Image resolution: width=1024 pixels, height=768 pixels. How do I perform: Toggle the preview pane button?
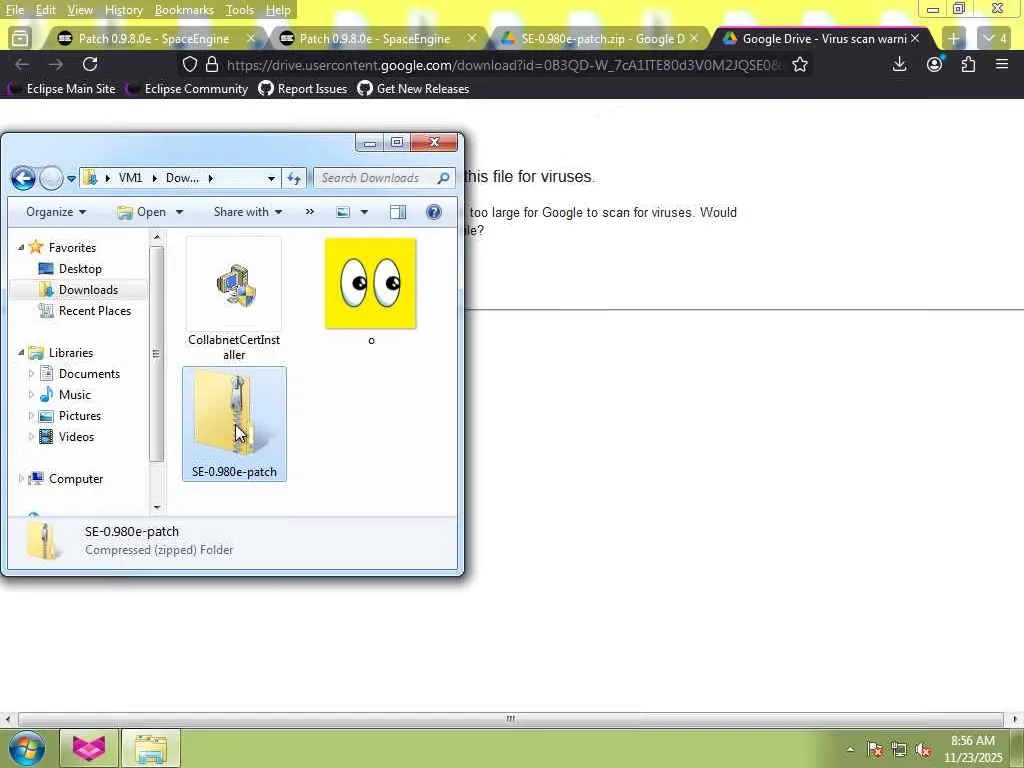pyautogui.click(x=398, y=212)
